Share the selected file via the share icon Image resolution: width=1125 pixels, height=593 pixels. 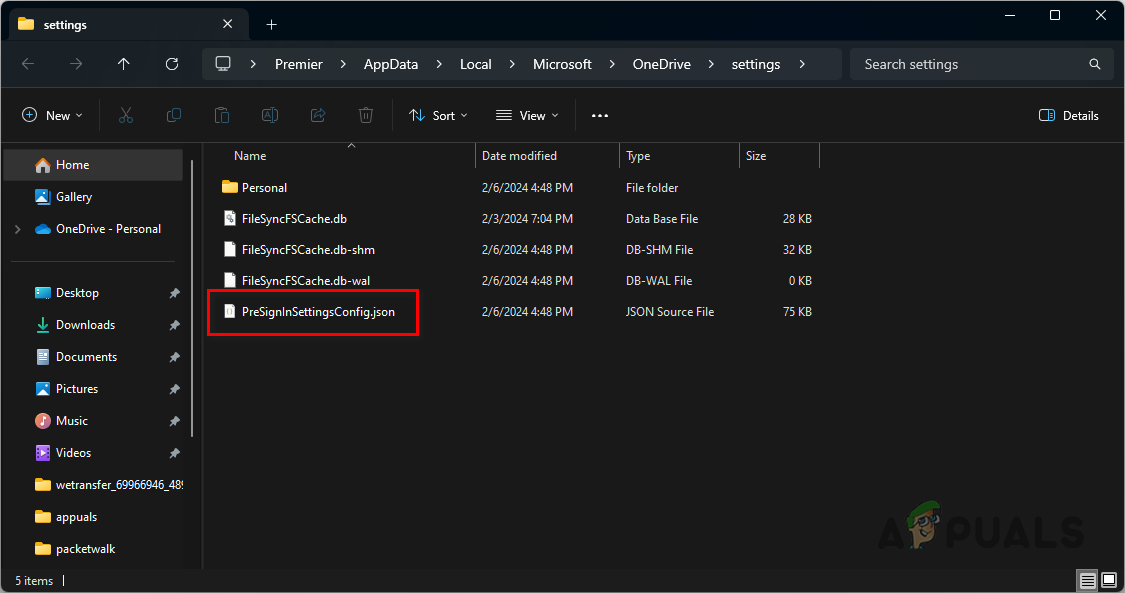pyautogui.click(x=317, y=115)
